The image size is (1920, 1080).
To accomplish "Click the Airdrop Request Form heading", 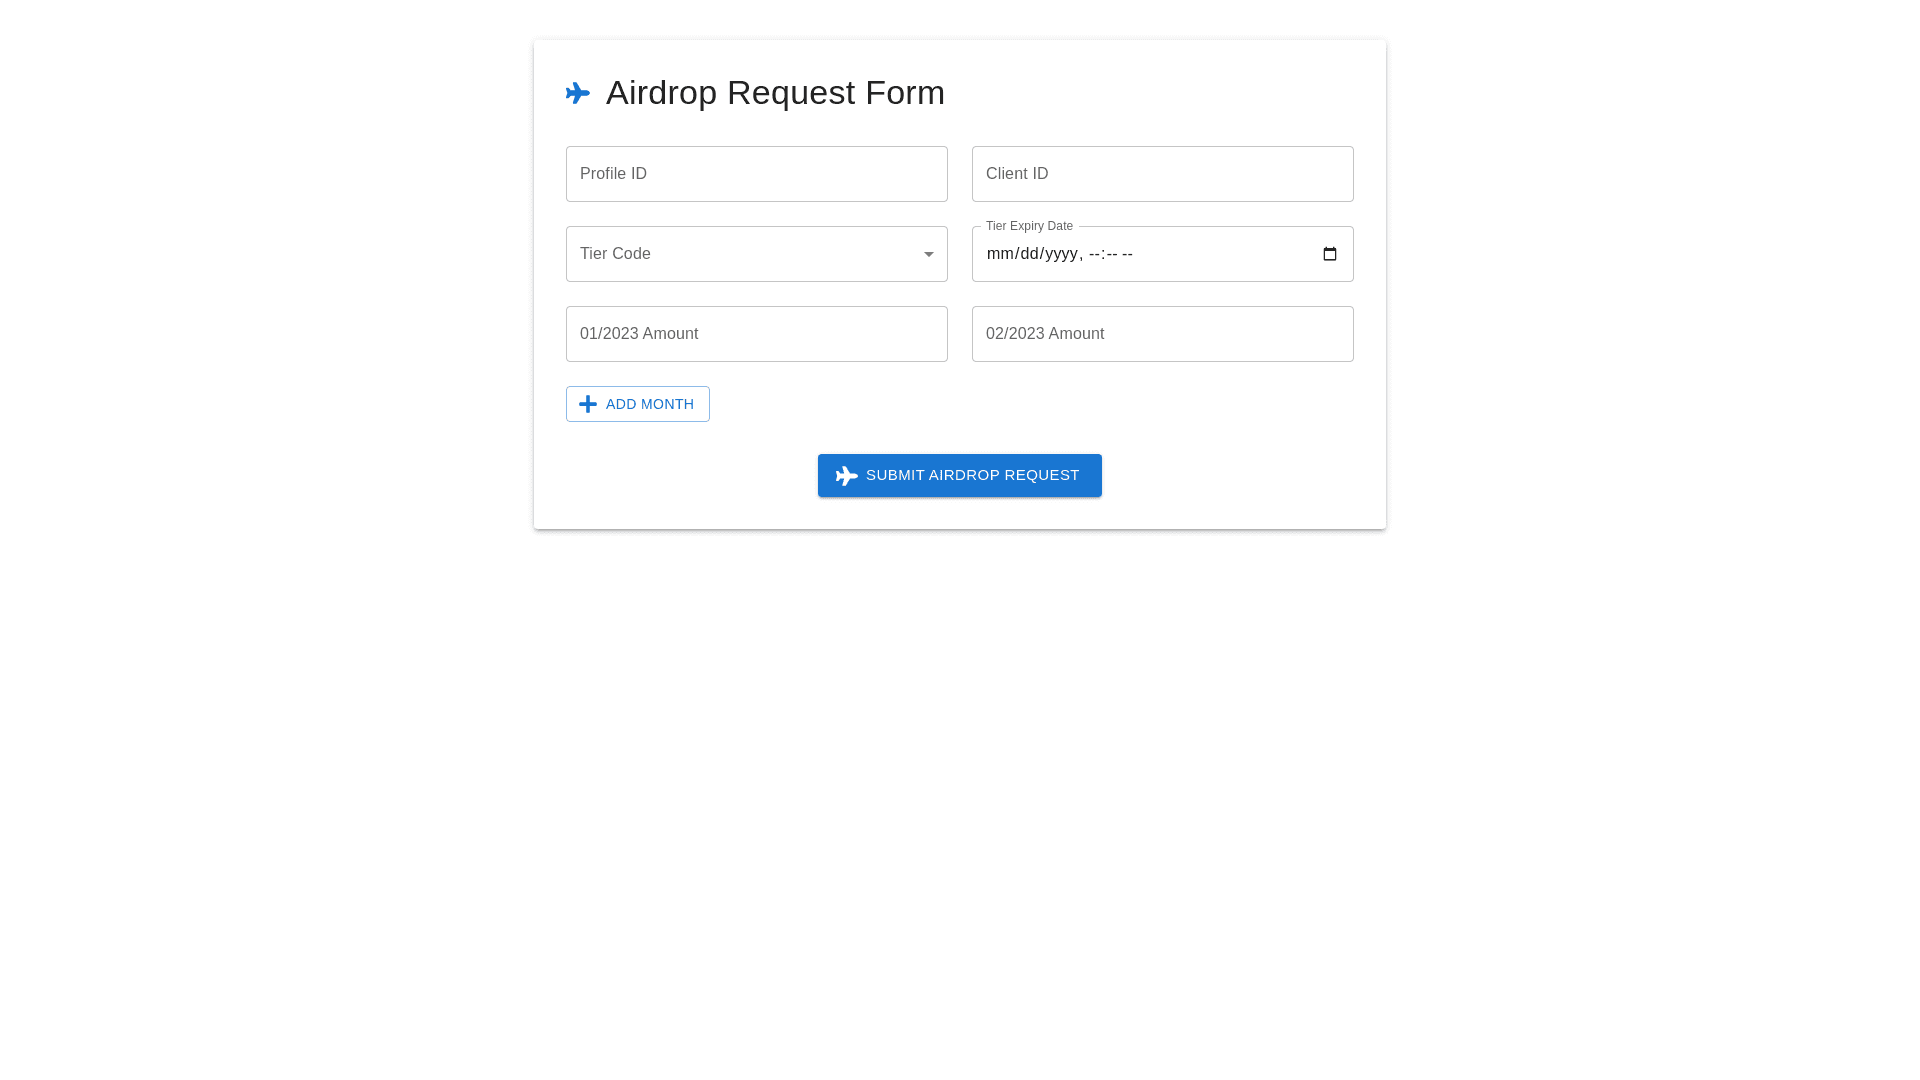I will coord(775,92).
